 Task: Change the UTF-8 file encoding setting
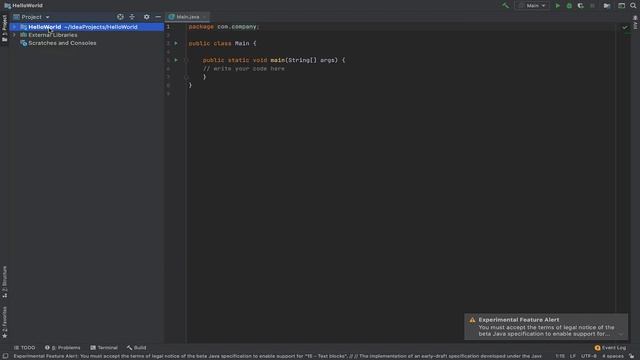point(589,356)
